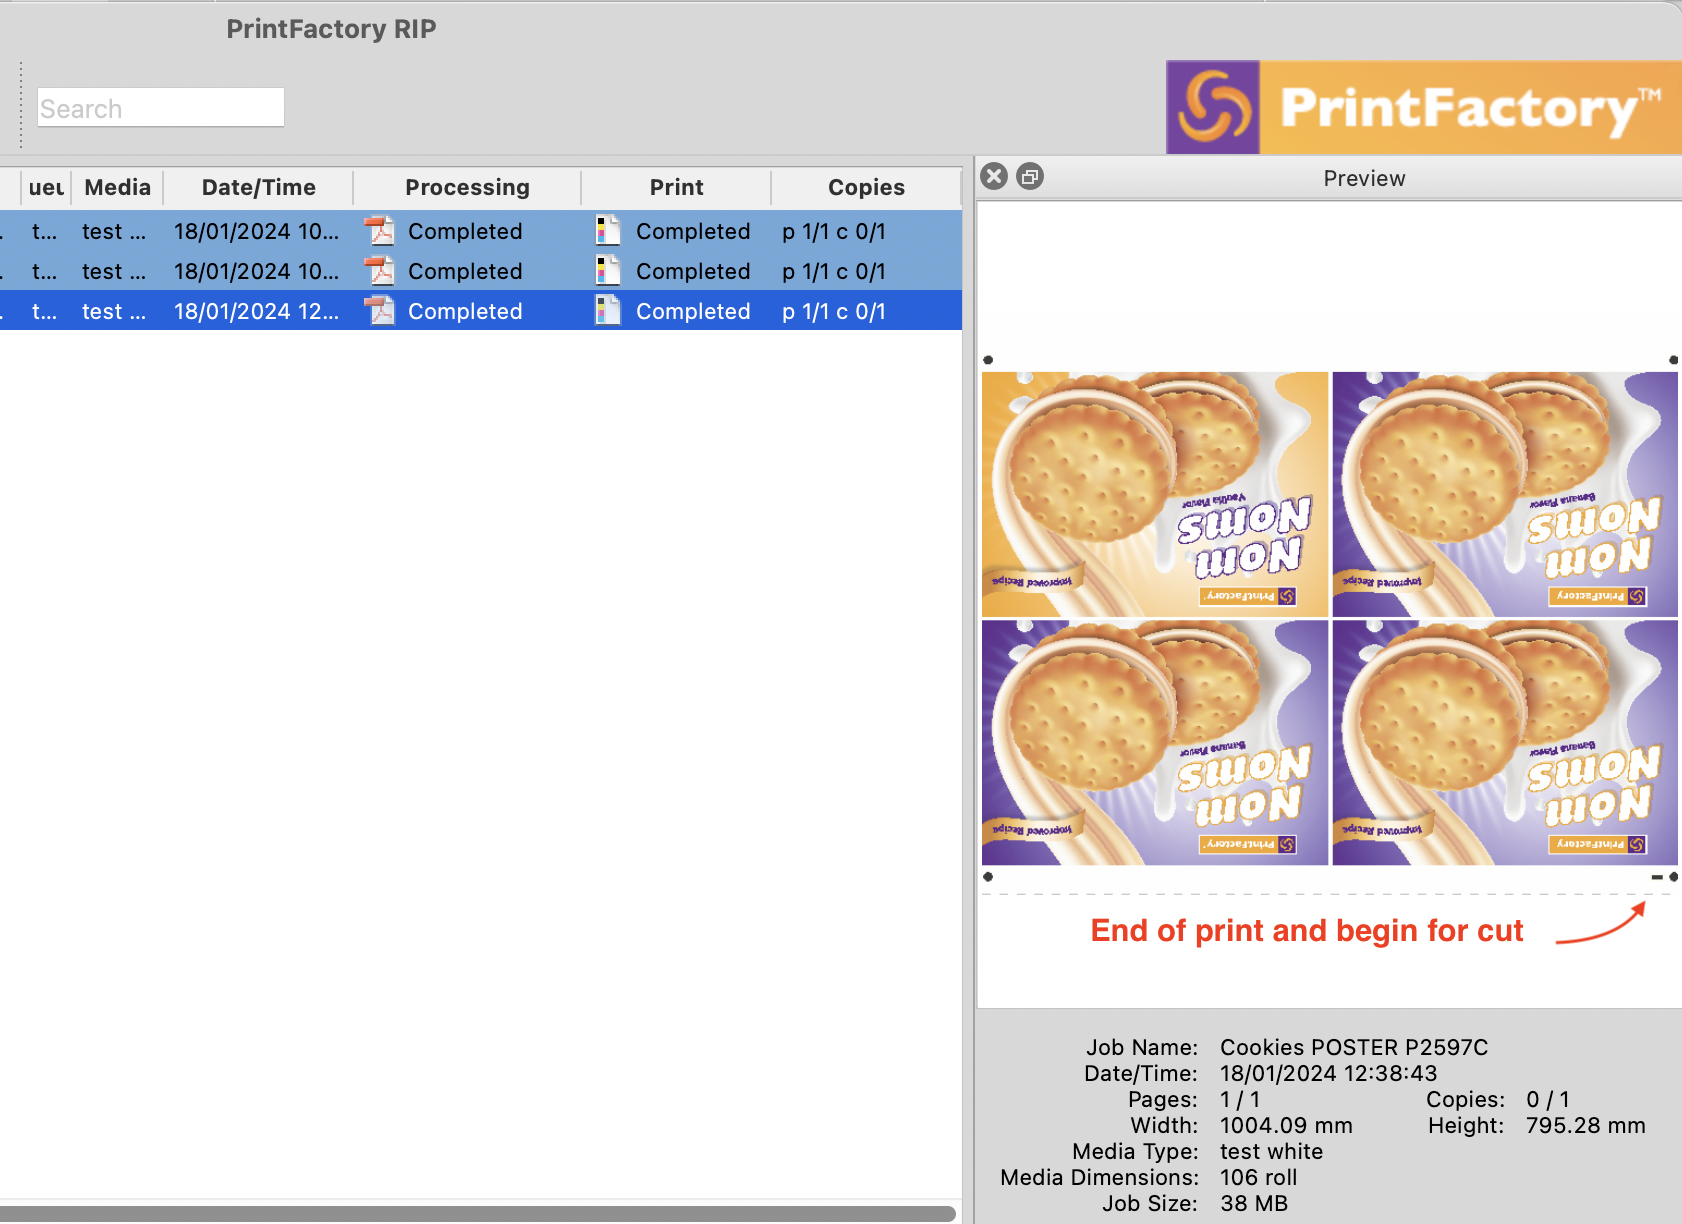Click print status icon in first job row

click(607, 231)
